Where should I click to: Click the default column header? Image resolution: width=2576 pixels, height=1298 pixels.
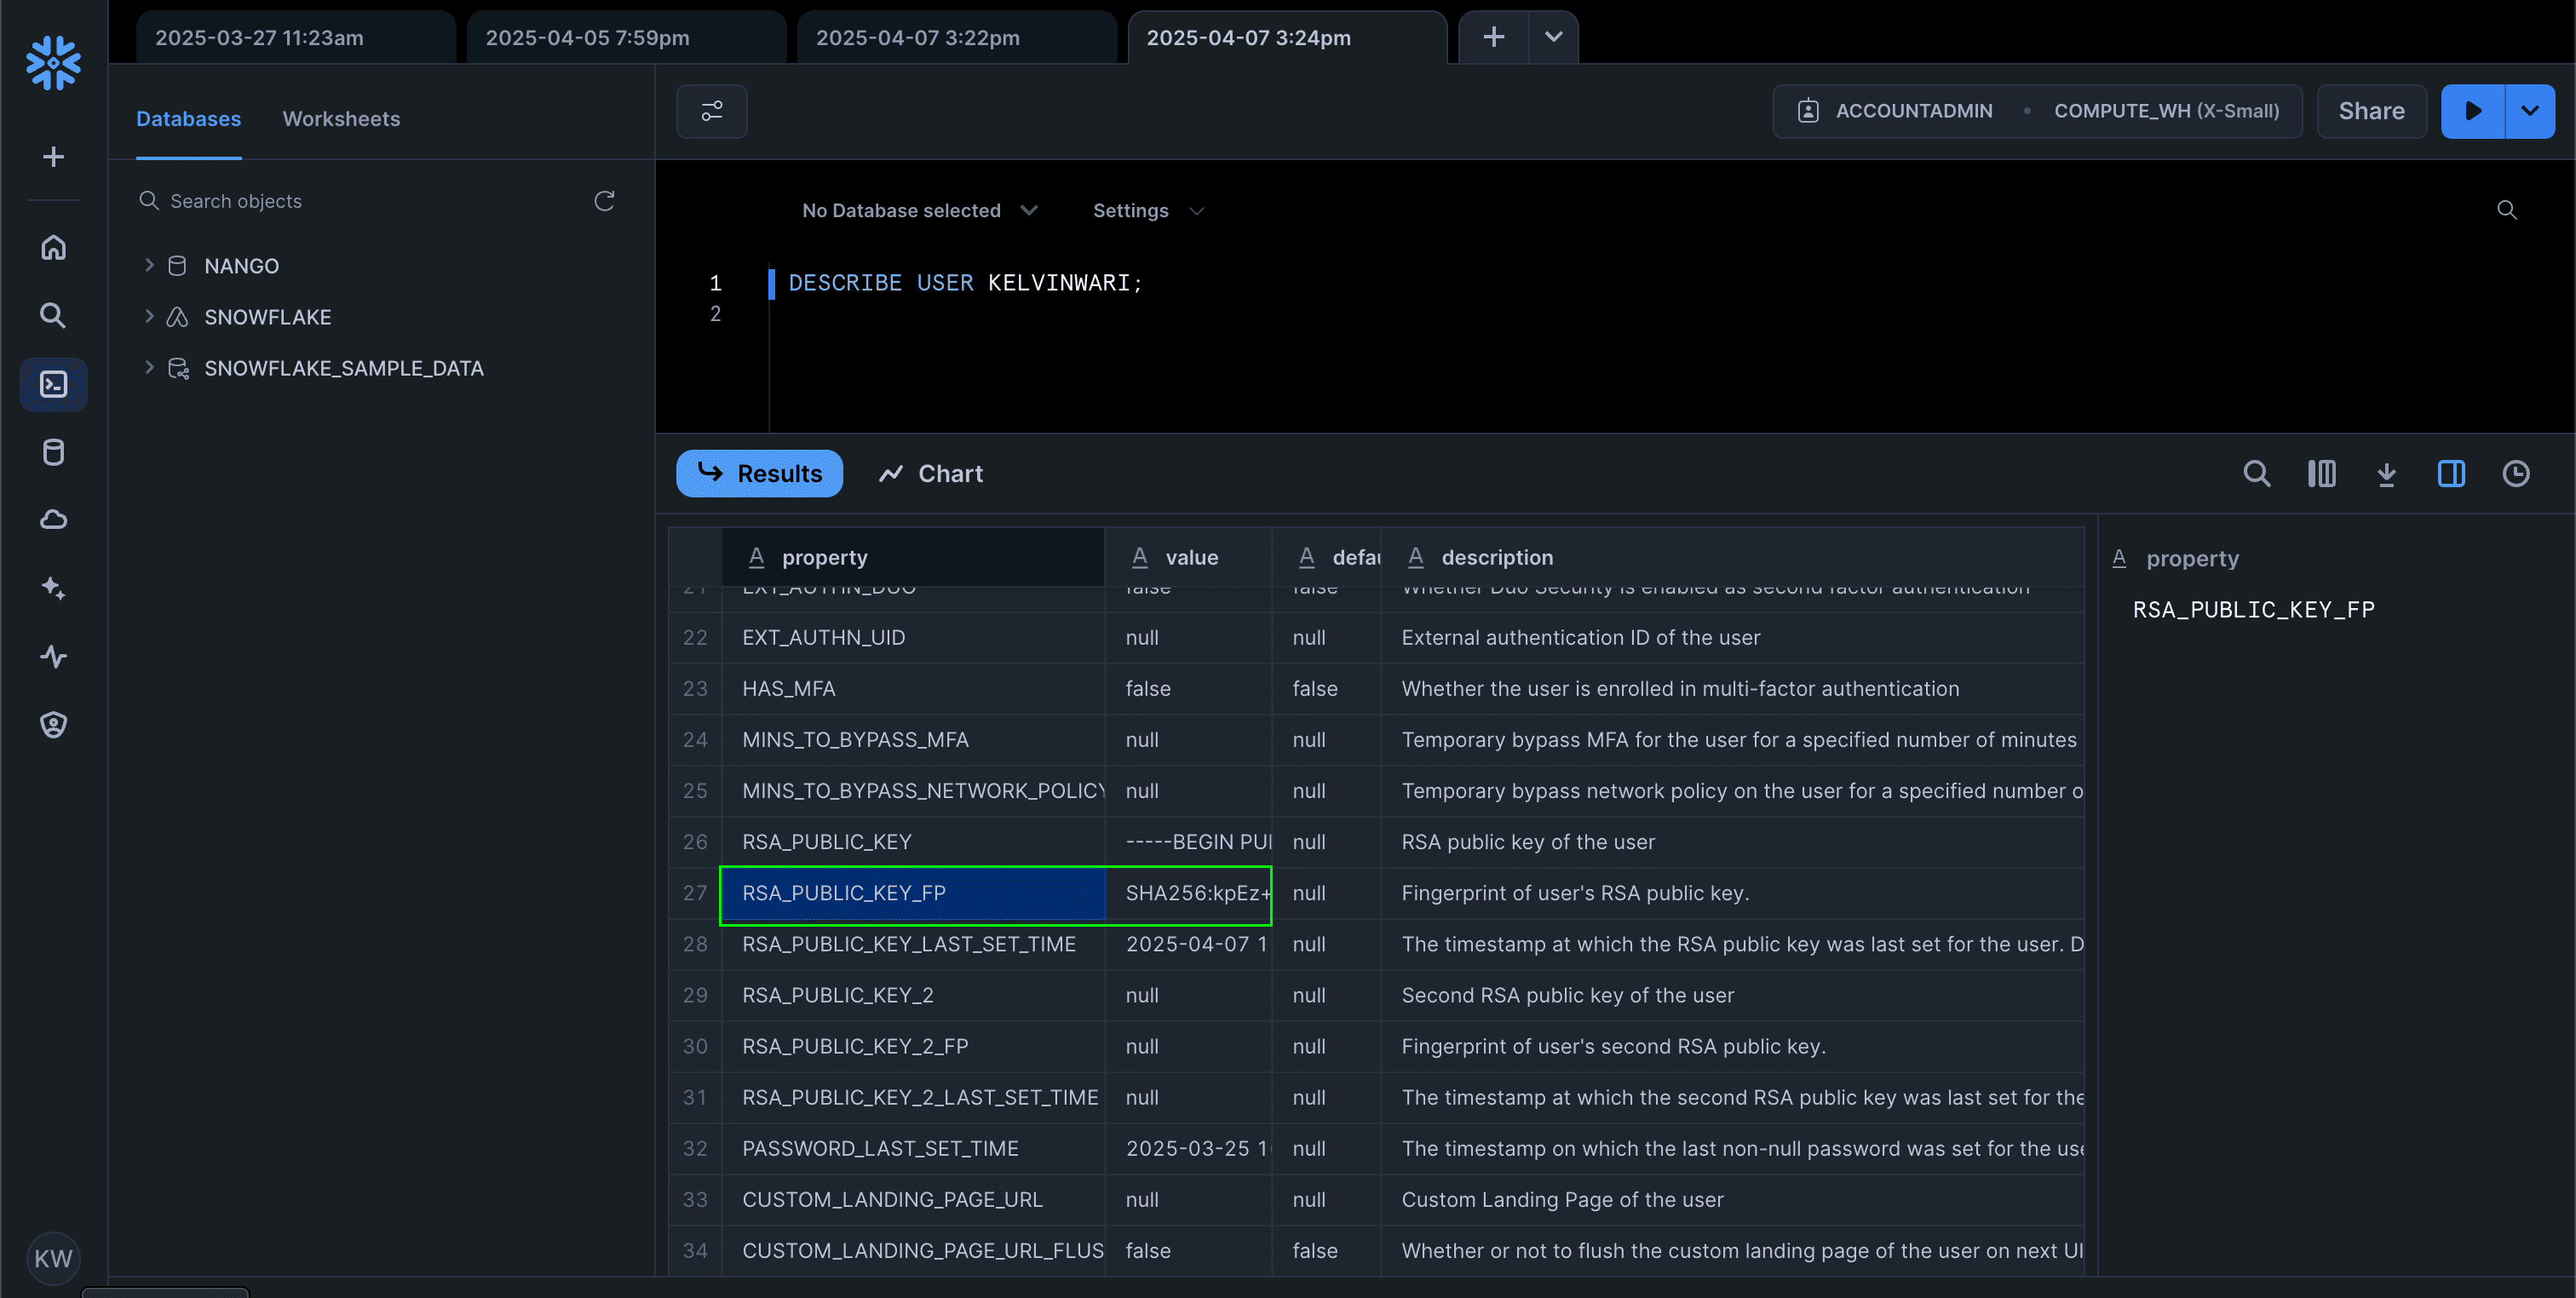1326,557
